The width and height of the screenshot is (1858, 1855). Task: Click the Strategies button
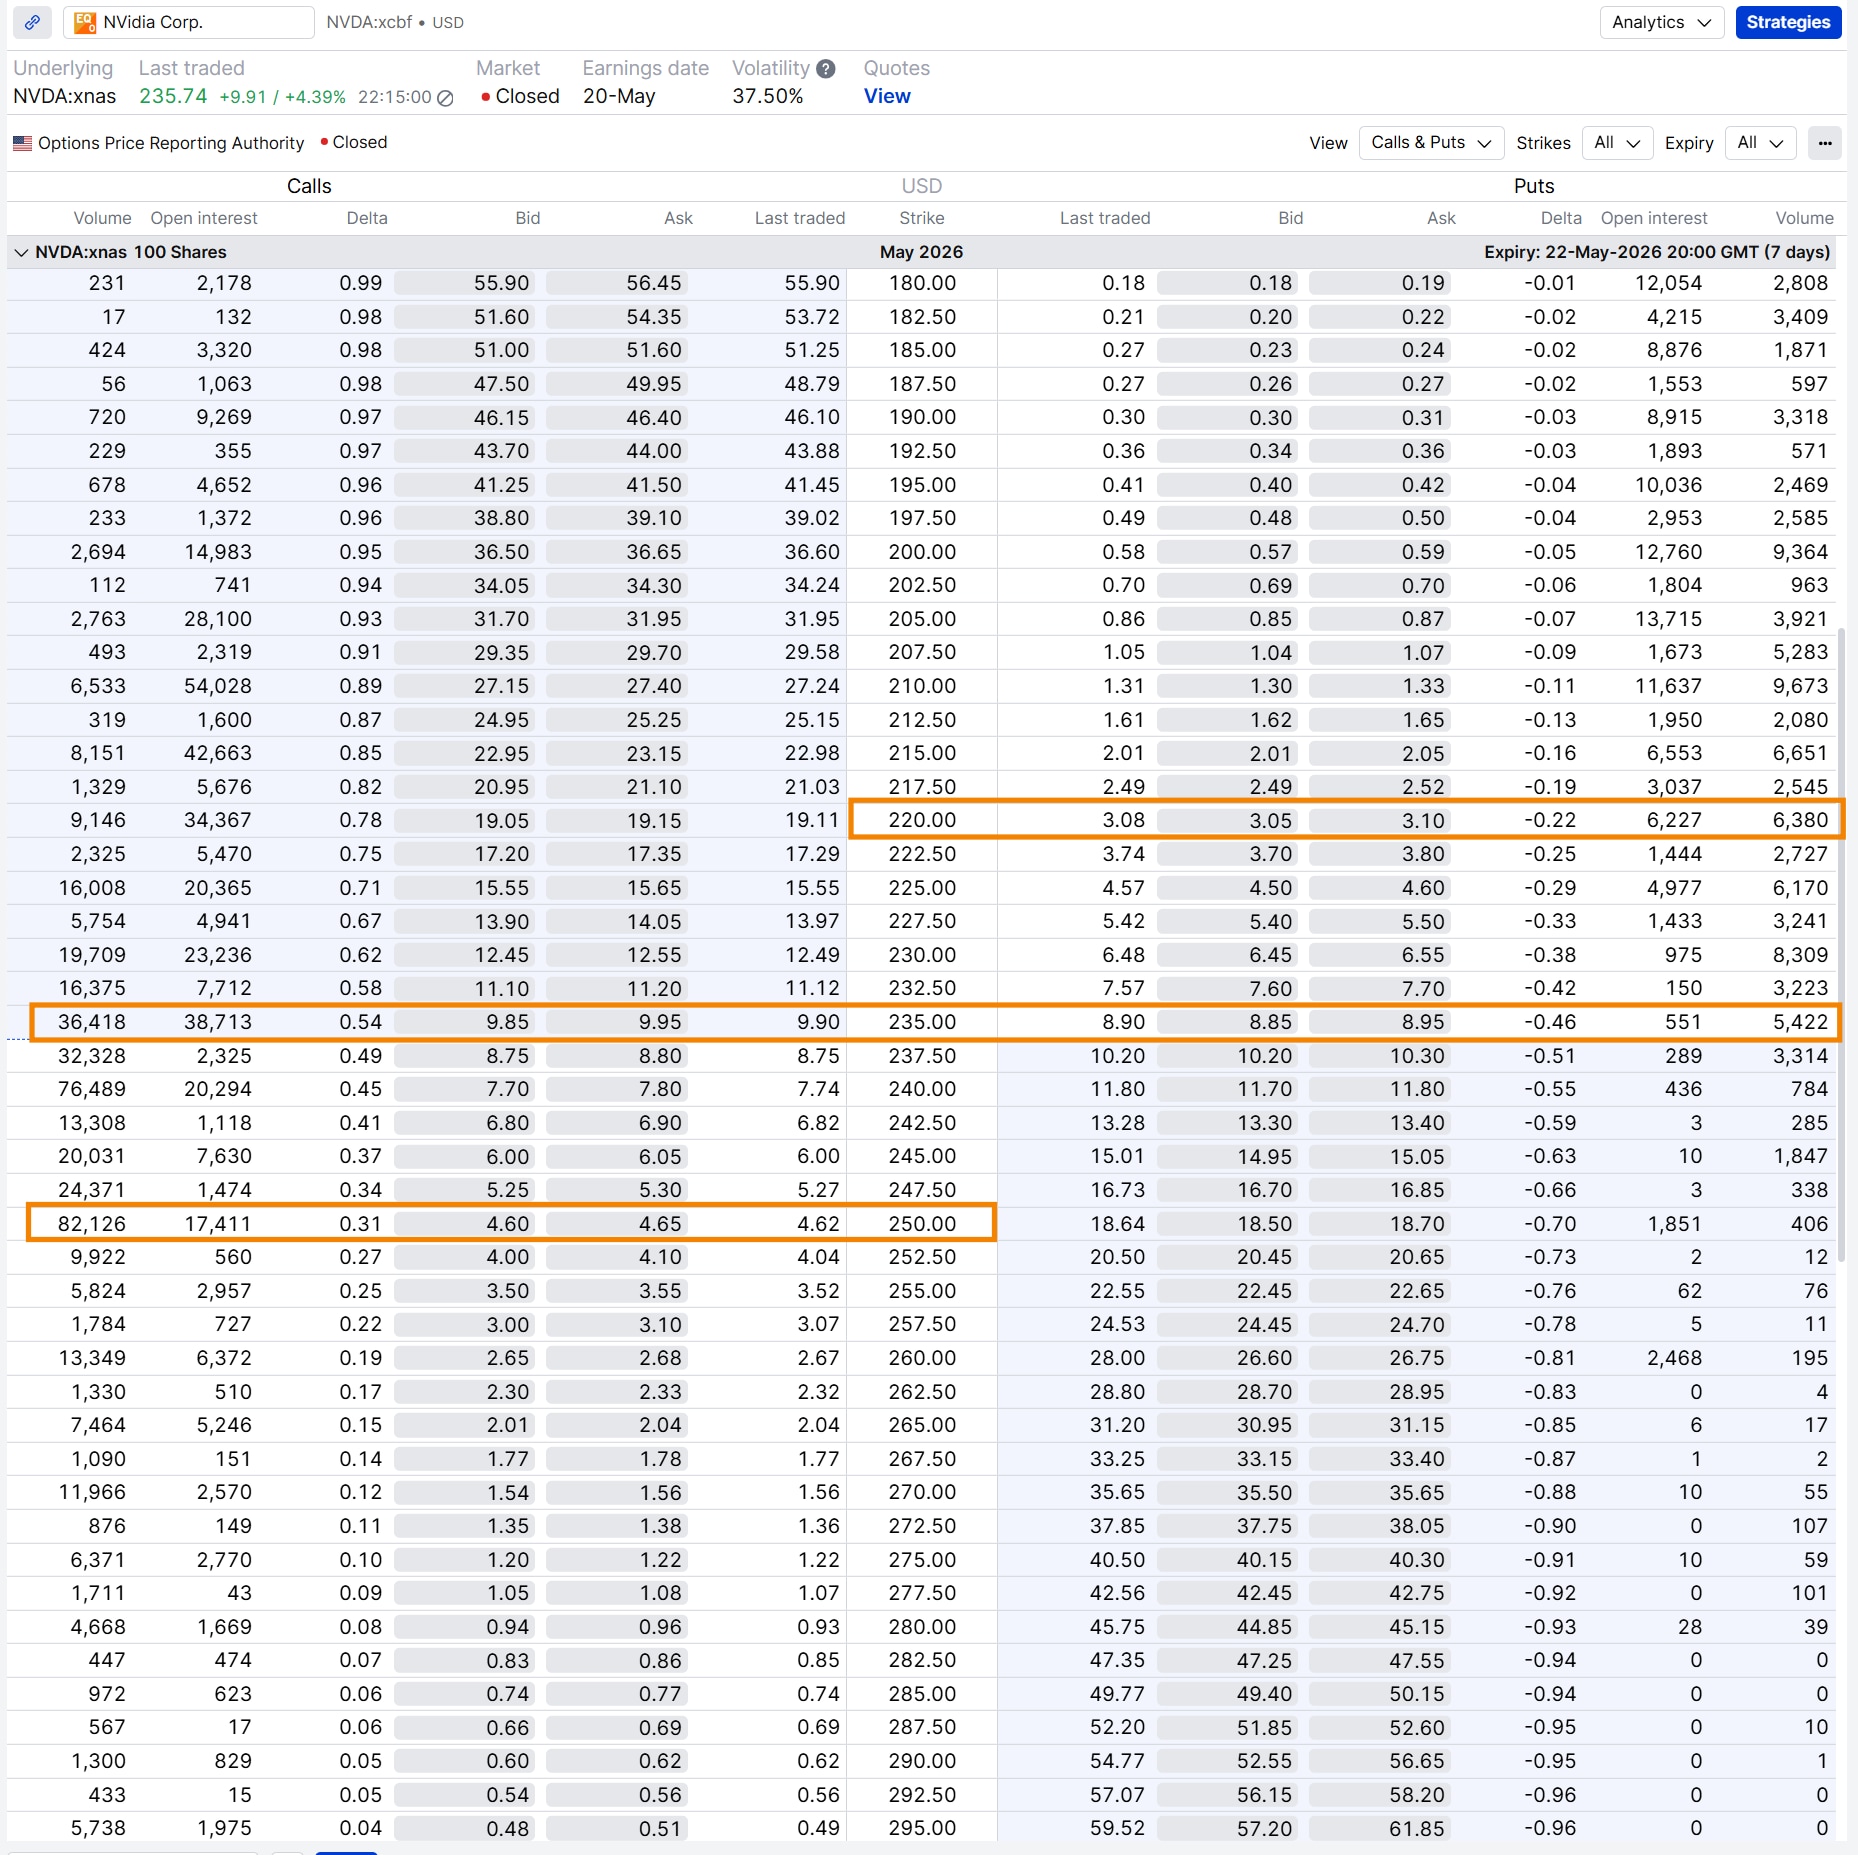pyautogui.click(x=1788, y=22)
